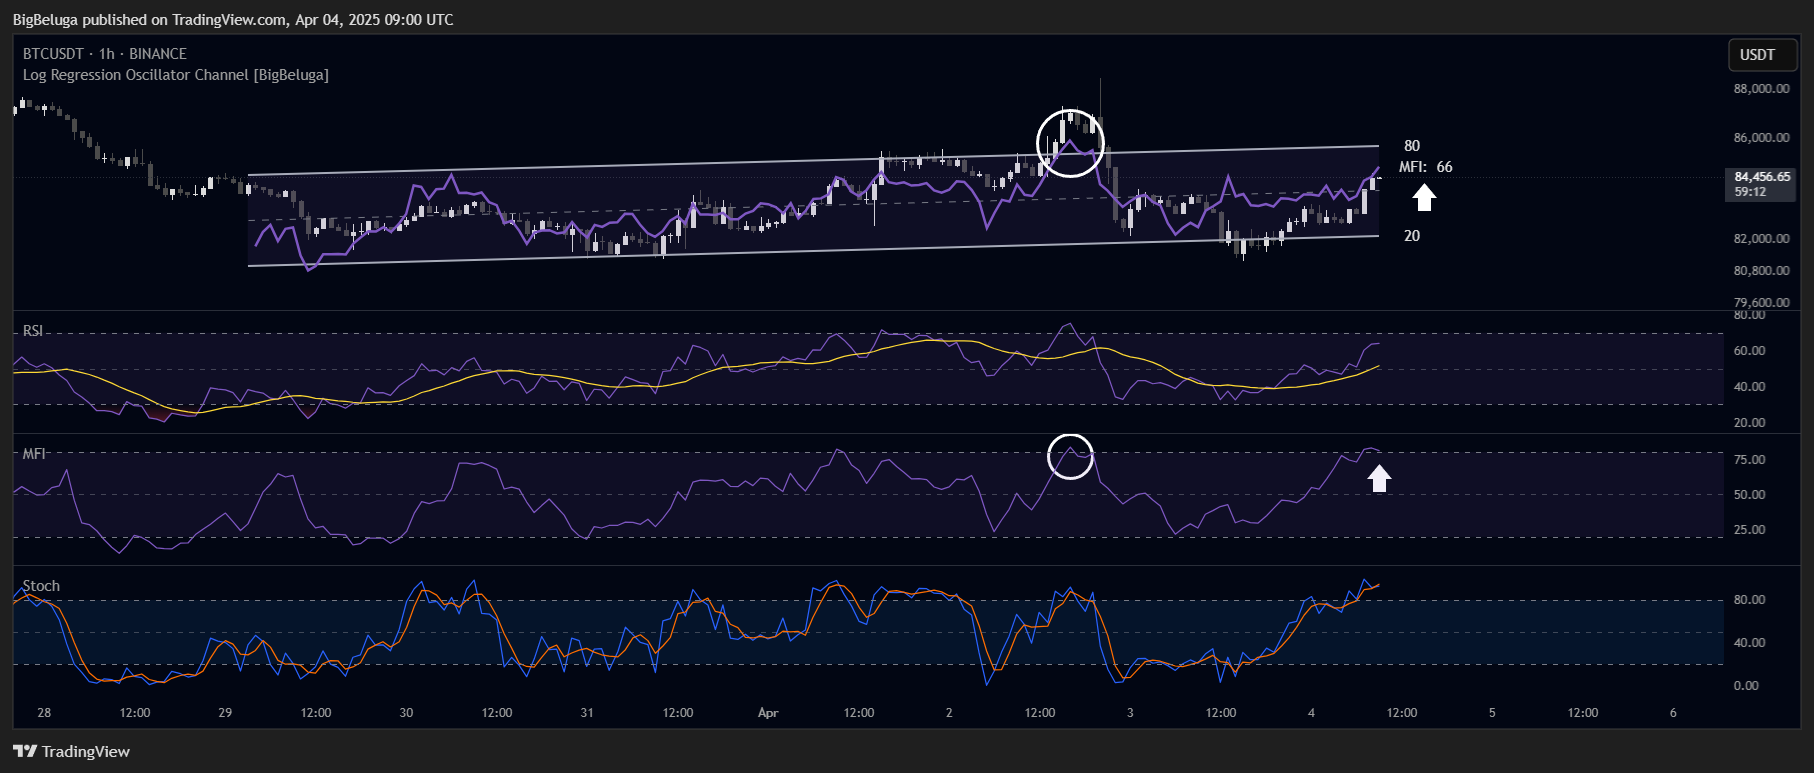Click the Log Regression Oscillator Channel indicator title

(x=176, y=75)
